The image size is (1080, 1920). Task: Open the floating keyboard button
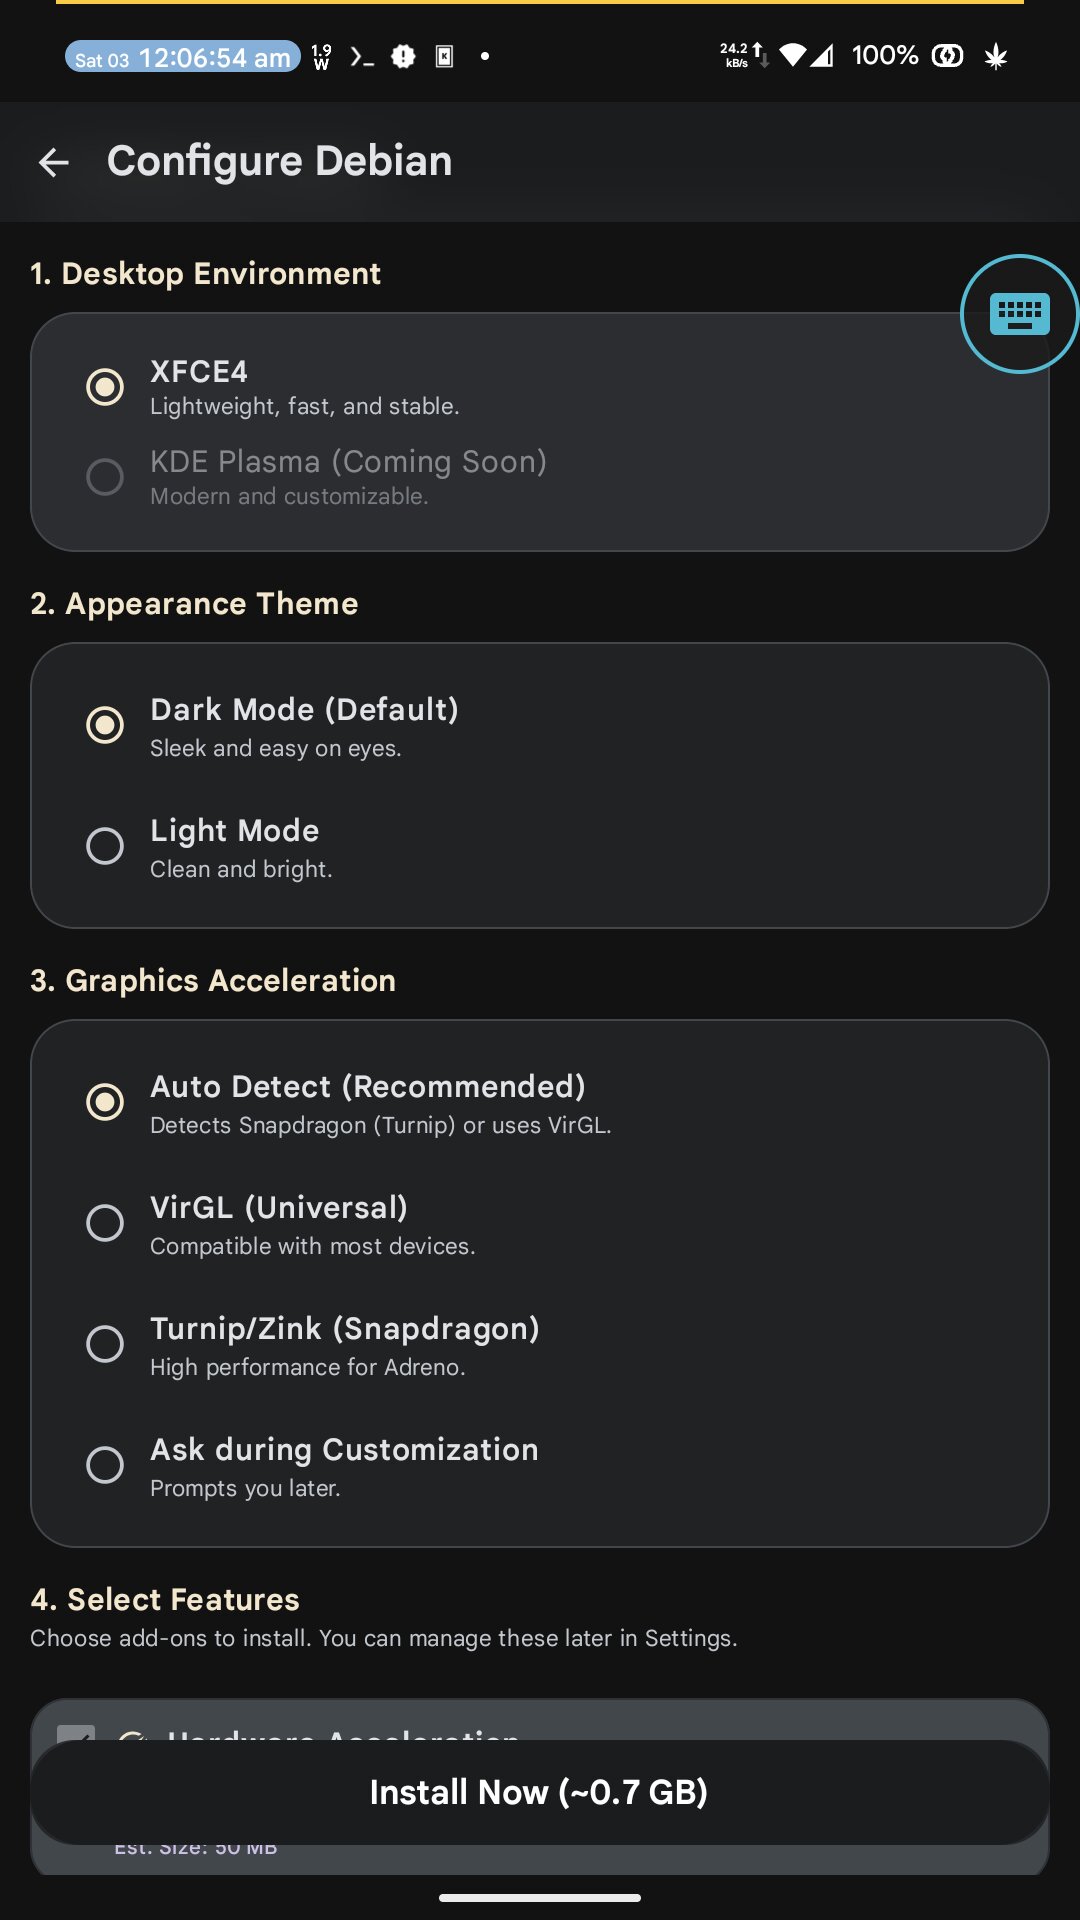pos(1019,314)
